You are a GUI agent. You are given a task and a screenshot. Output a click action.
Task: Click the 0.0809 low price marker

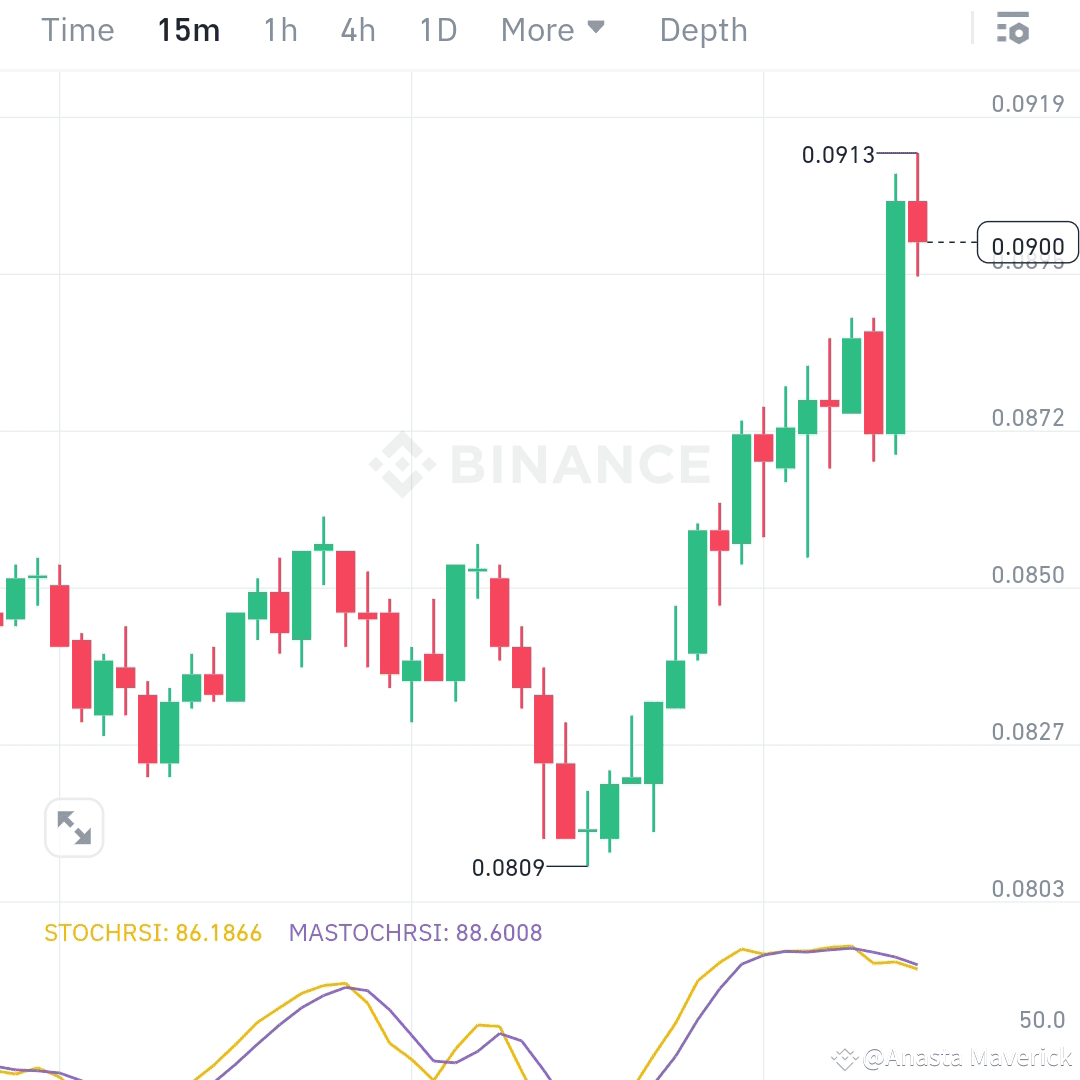click(x=508, y=868)
